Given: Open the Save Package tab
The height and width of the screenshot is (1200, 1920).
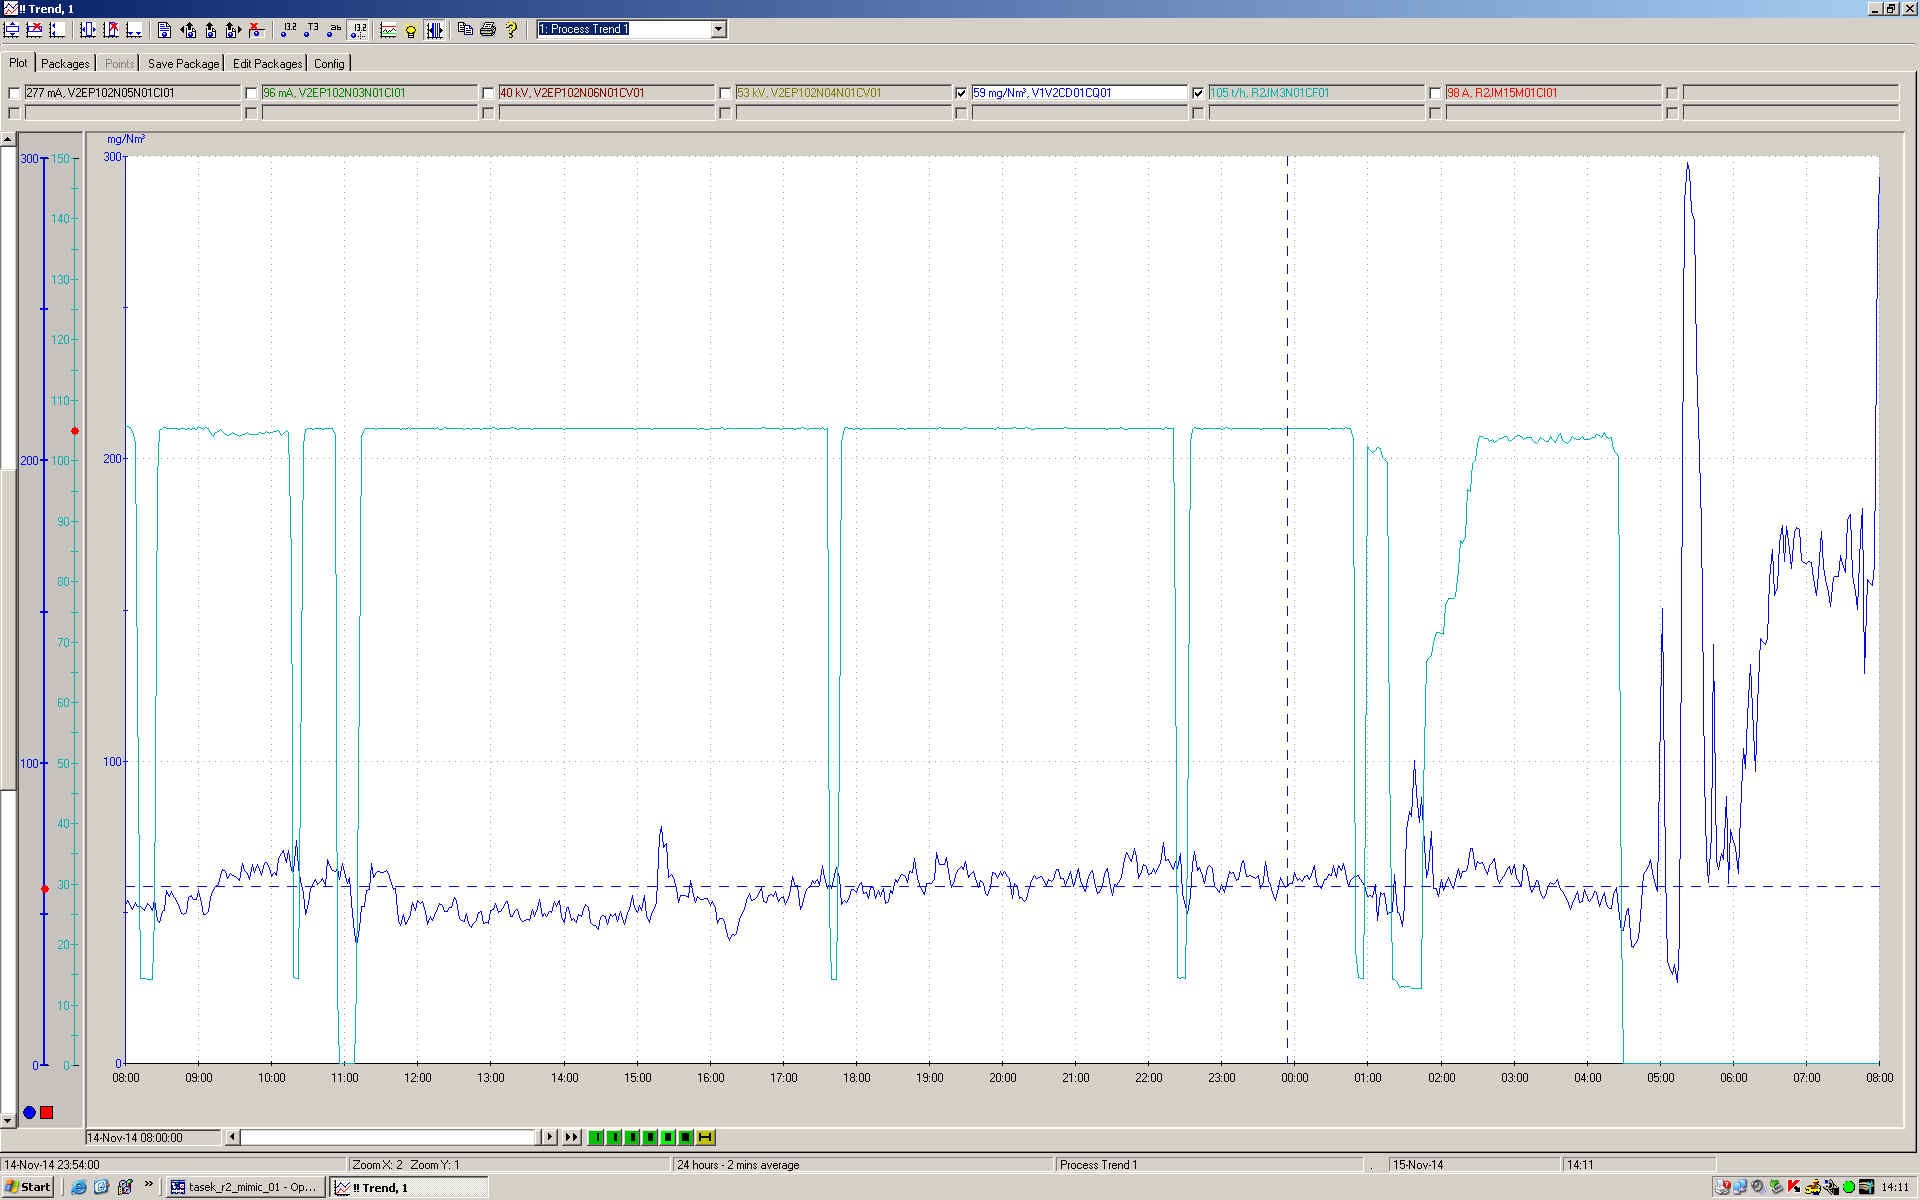Looking at the screenshot, I should (183, 63).
